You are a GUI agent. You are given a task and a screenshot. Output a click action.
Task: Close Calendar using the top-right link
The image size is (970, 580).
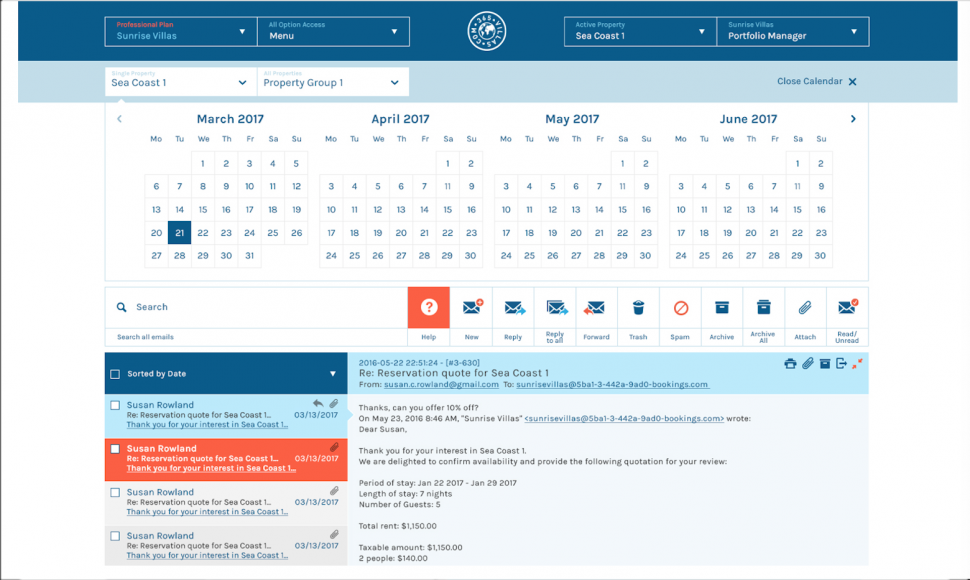coord(817,81)
